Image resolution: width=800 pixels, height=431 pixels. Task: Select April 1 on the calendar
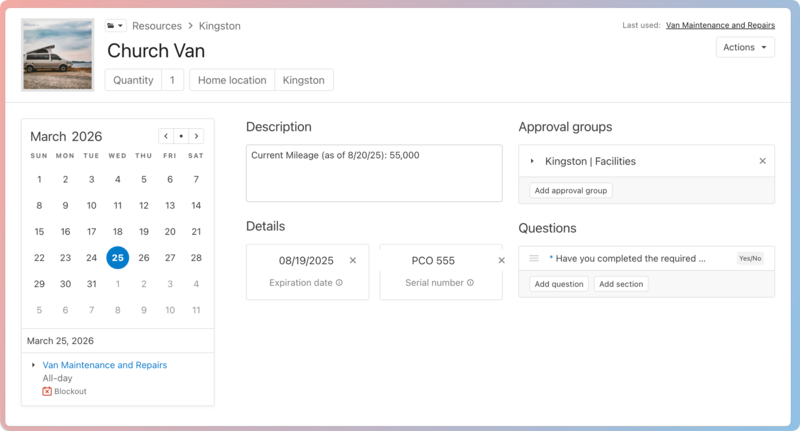point(117,284)
